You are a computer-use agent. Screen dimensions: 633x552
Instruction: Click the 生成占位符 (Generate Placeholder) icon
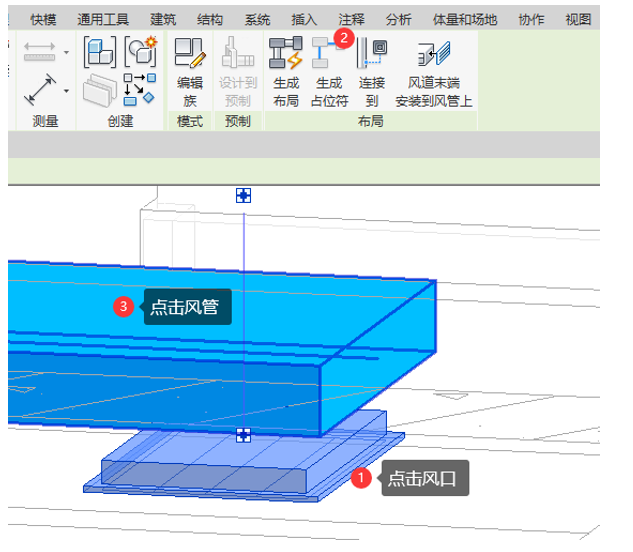pyautogui.click(x=328, y=55)
